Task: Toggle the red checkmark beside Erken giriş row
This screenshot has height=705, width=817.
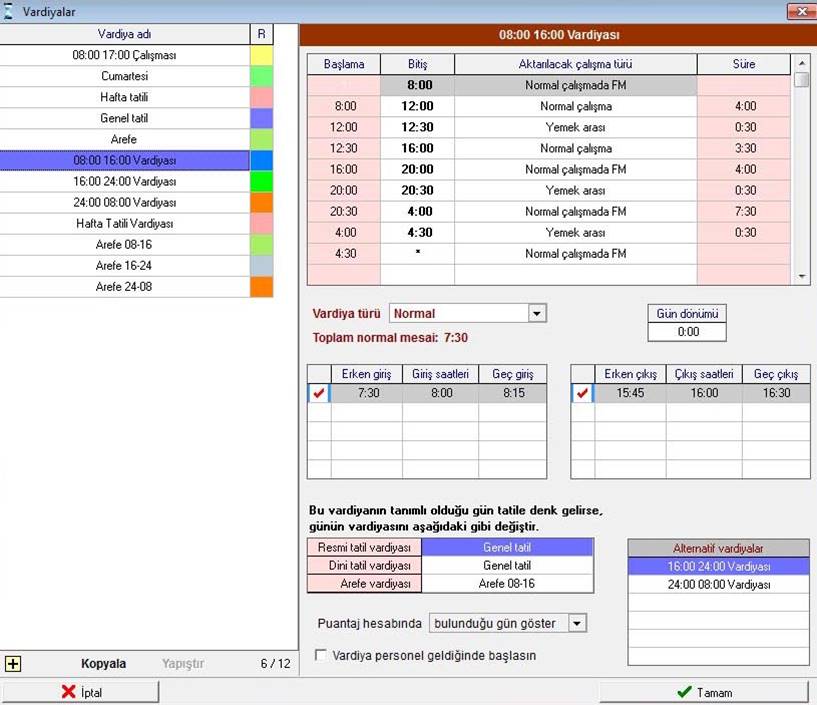Action: pyautogui.click(x=318, y=393)
